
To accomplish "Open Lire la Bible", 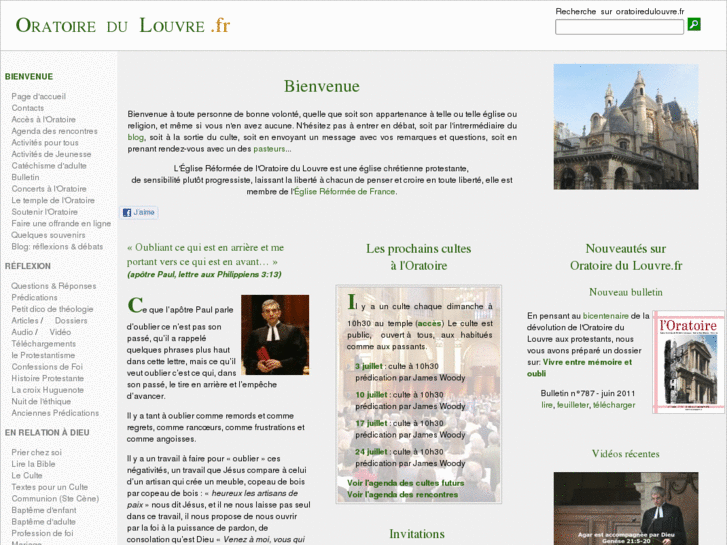I will [x=33, y=464].
